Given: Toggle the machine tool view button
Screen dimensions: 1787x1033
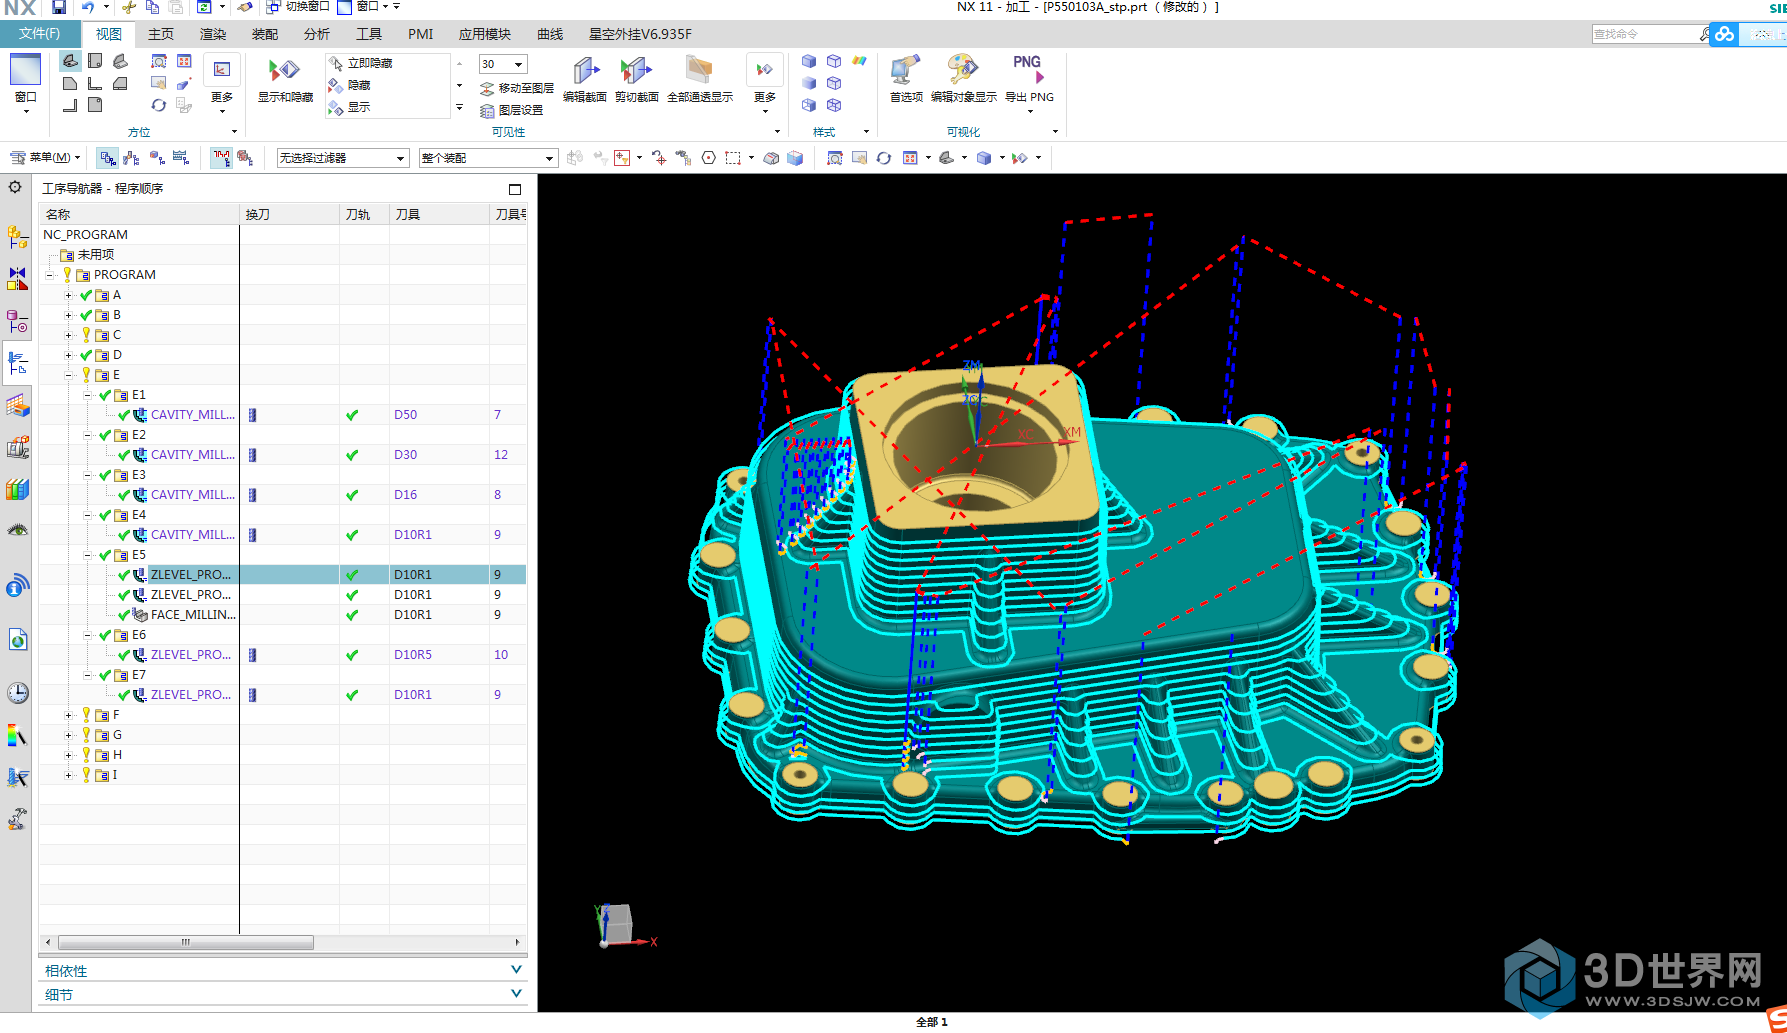Looking at the screenshot, I should (x=132, y=158).
